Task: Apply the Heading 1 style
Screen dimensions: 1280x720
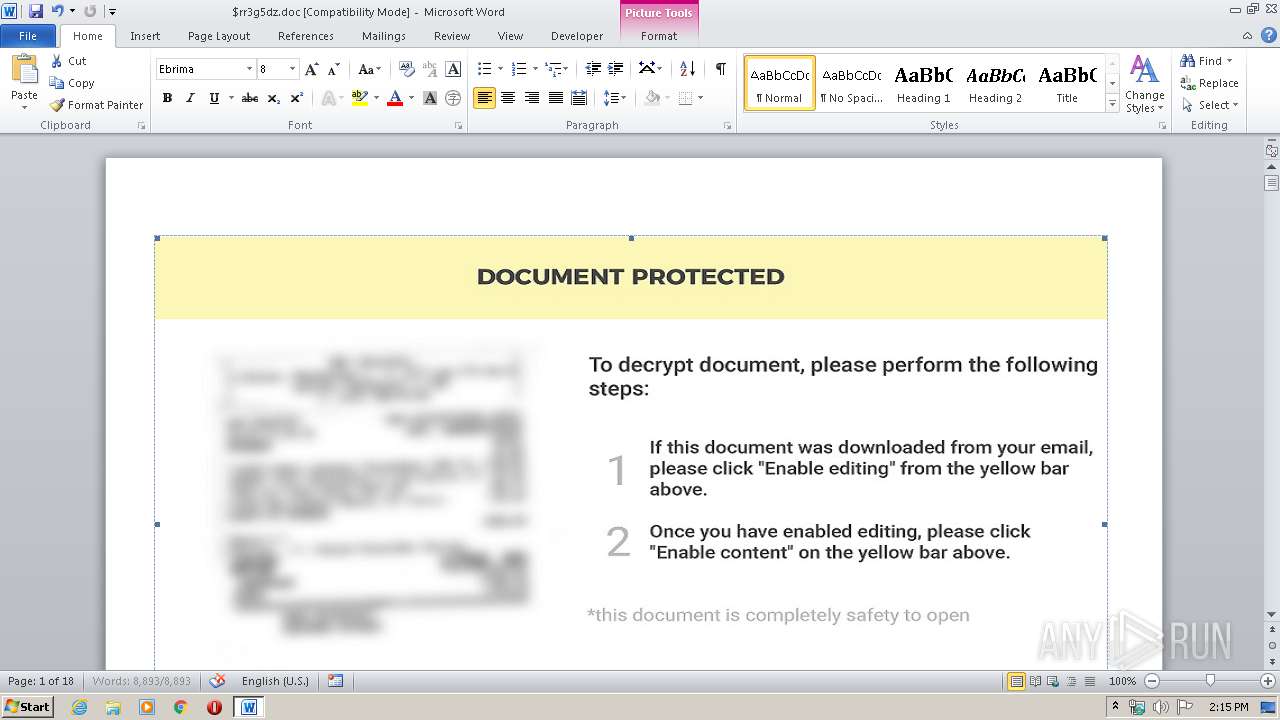Action: click(x=924, y=83)
